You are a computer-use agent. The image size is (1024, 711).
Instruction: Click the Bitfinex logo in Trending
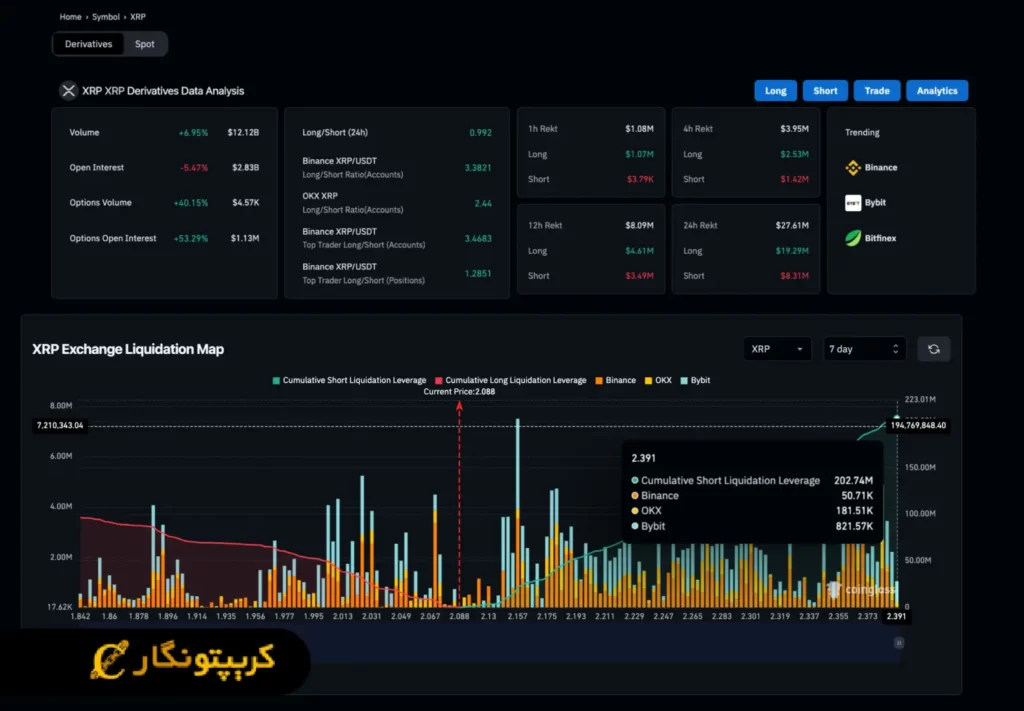pyautogui.click(x=853, y=238)
